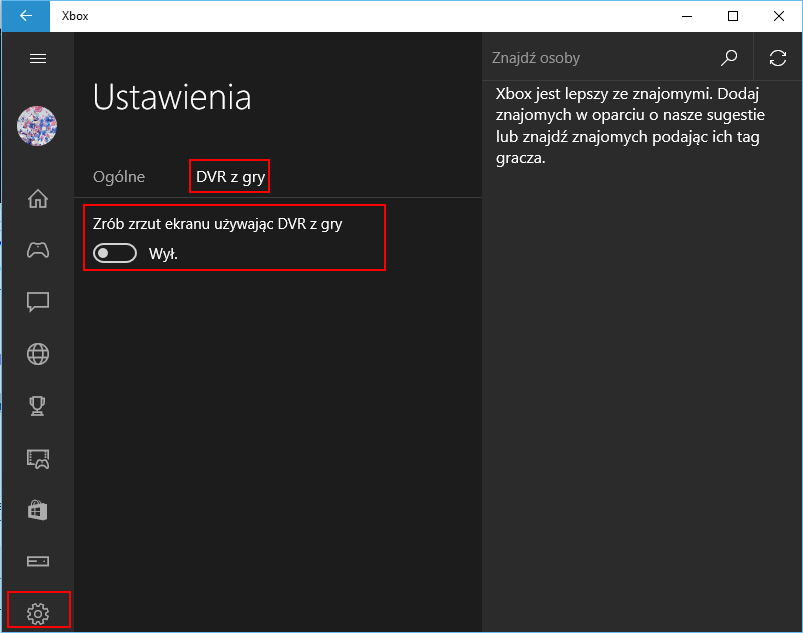The image size is (803, 633).
Task: Open Settings via the gear icon
Action: pos(38,613)
